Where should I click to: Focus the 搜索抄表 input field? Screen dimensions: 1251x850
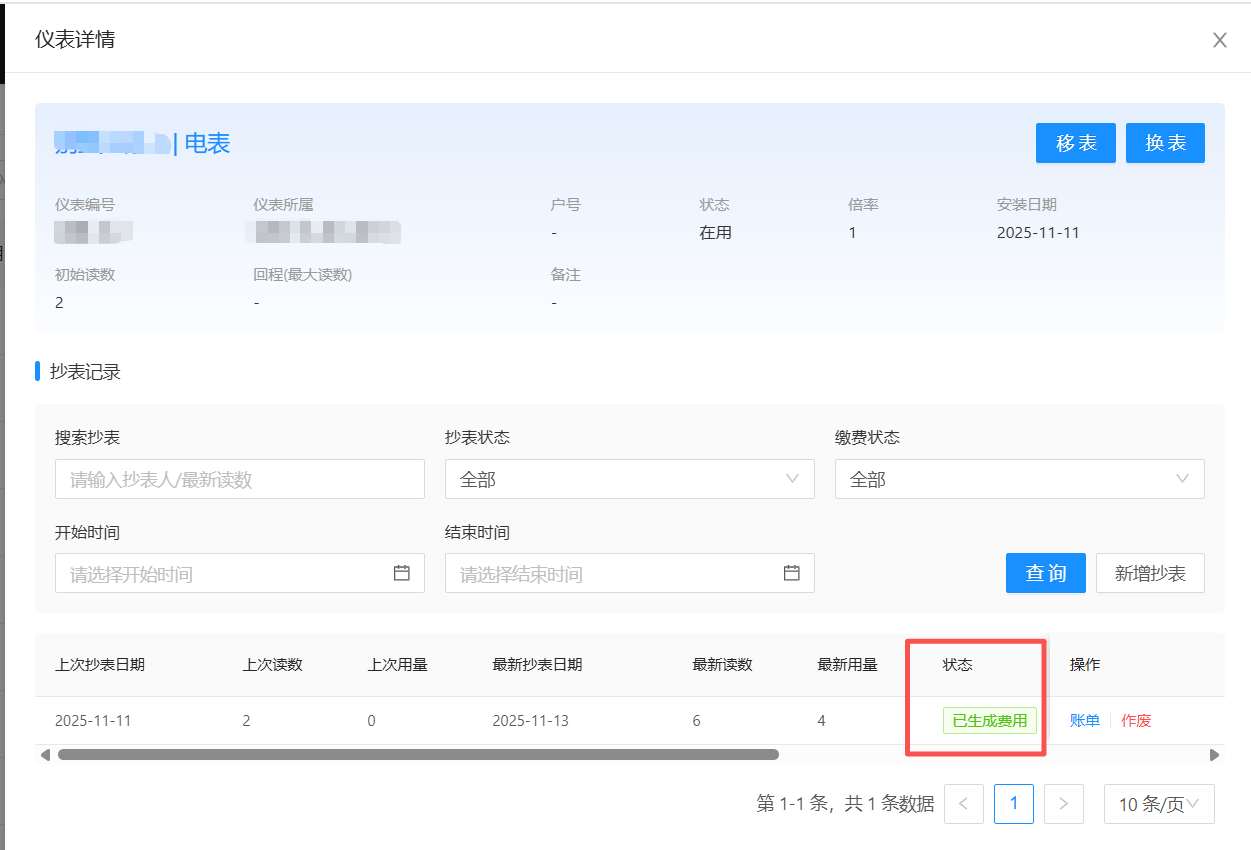click(240, 479)
